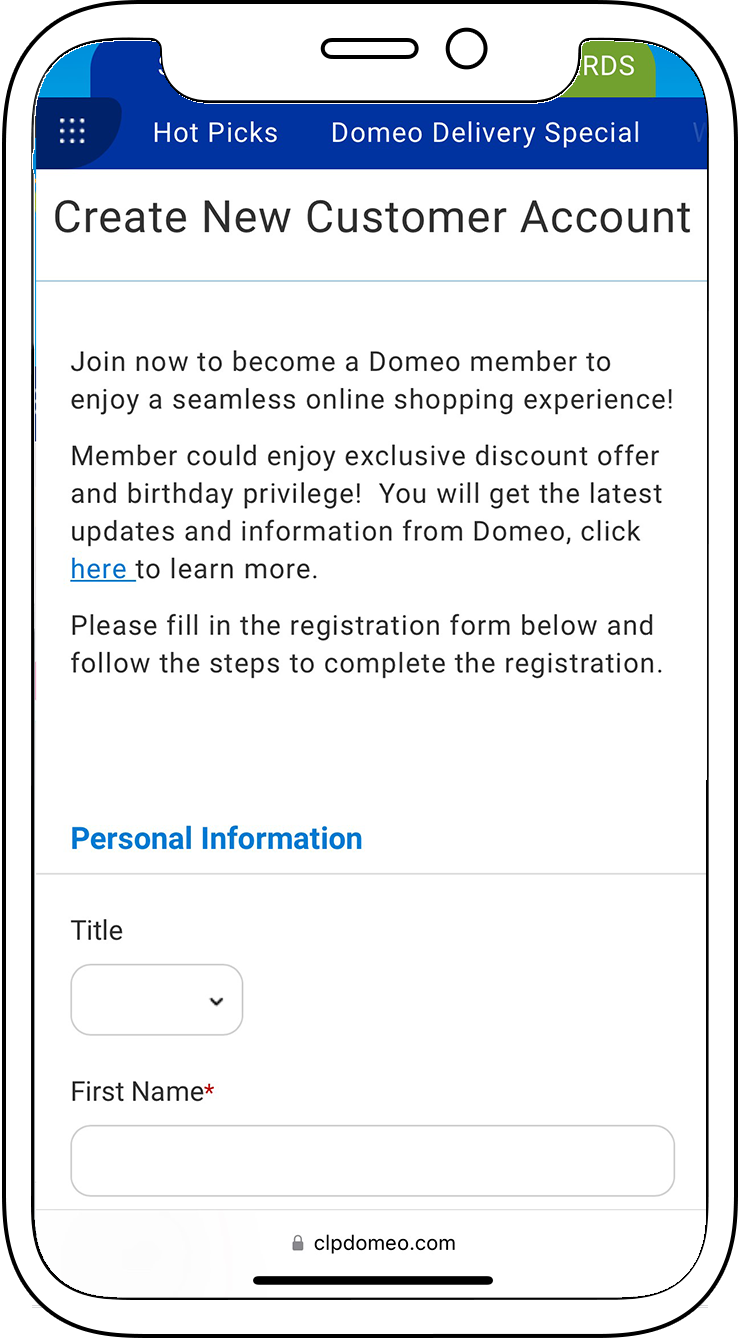Open the dotted grid menu icon
This screenshot has height=1340, width=740.
pyautogui.click(x=72, y=131)
